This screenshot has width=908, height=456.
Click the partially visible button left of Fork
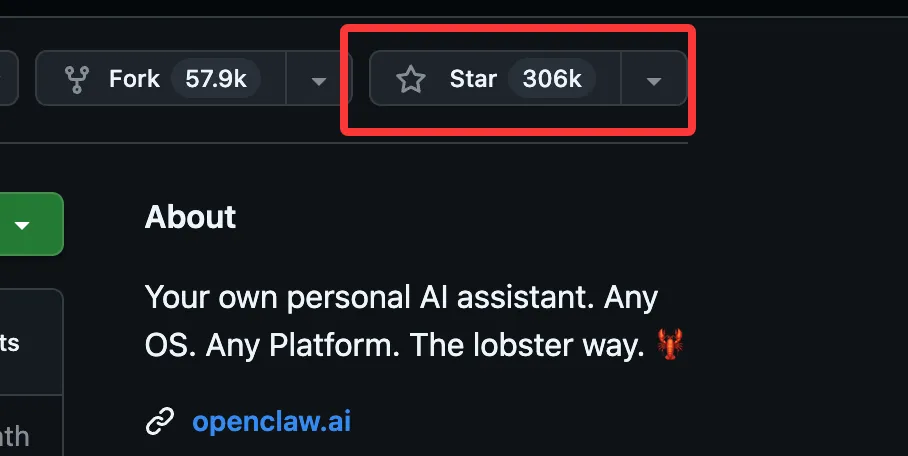coord(8,79)
